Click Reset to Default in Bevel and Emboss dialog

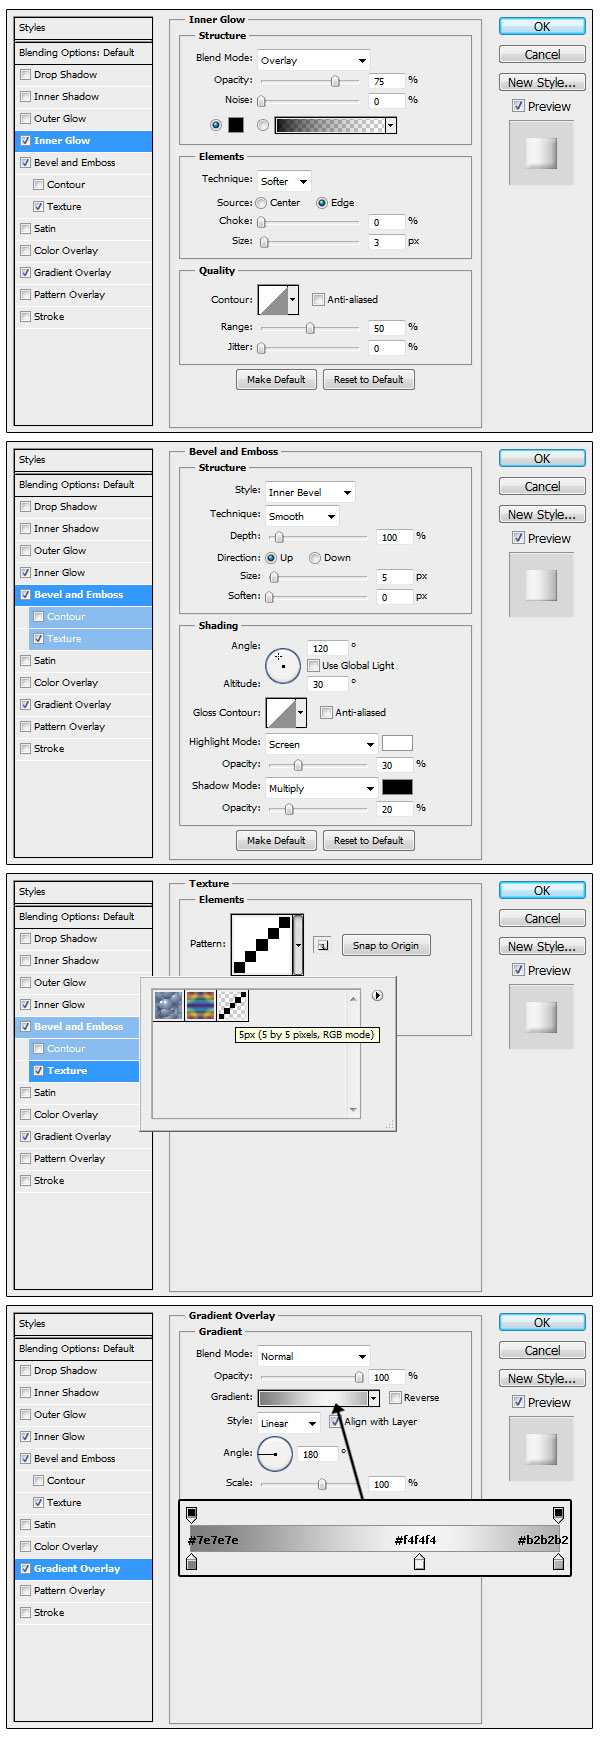369,841
